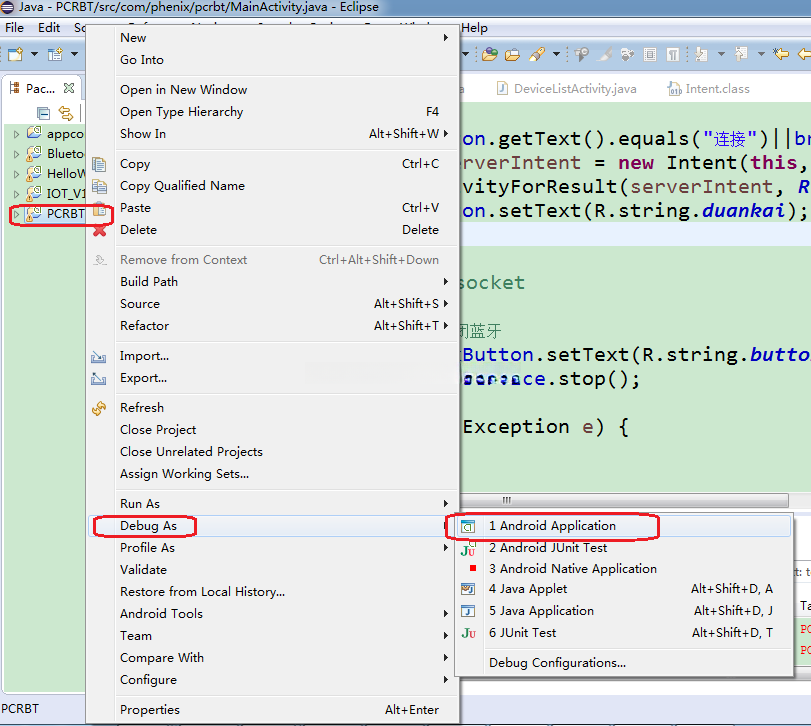Expand the appco project tree arrow

(16, 134)
